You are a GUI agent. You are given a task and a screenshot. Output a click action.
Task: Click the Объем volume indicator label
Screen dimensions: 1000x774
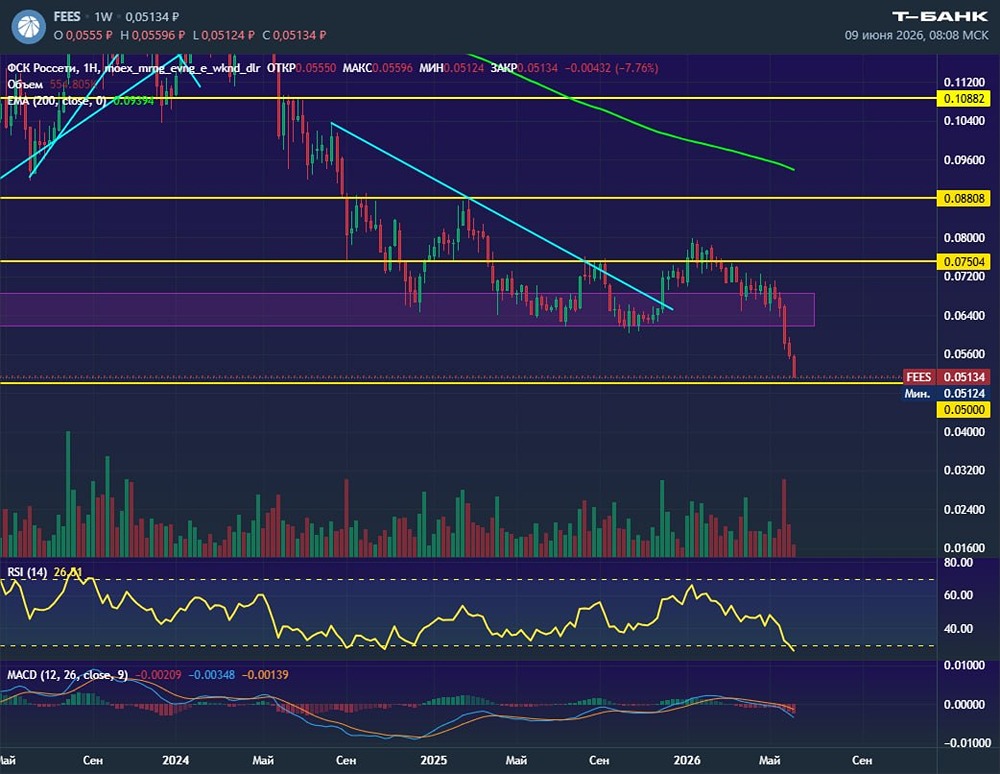(x=25, y=84)
